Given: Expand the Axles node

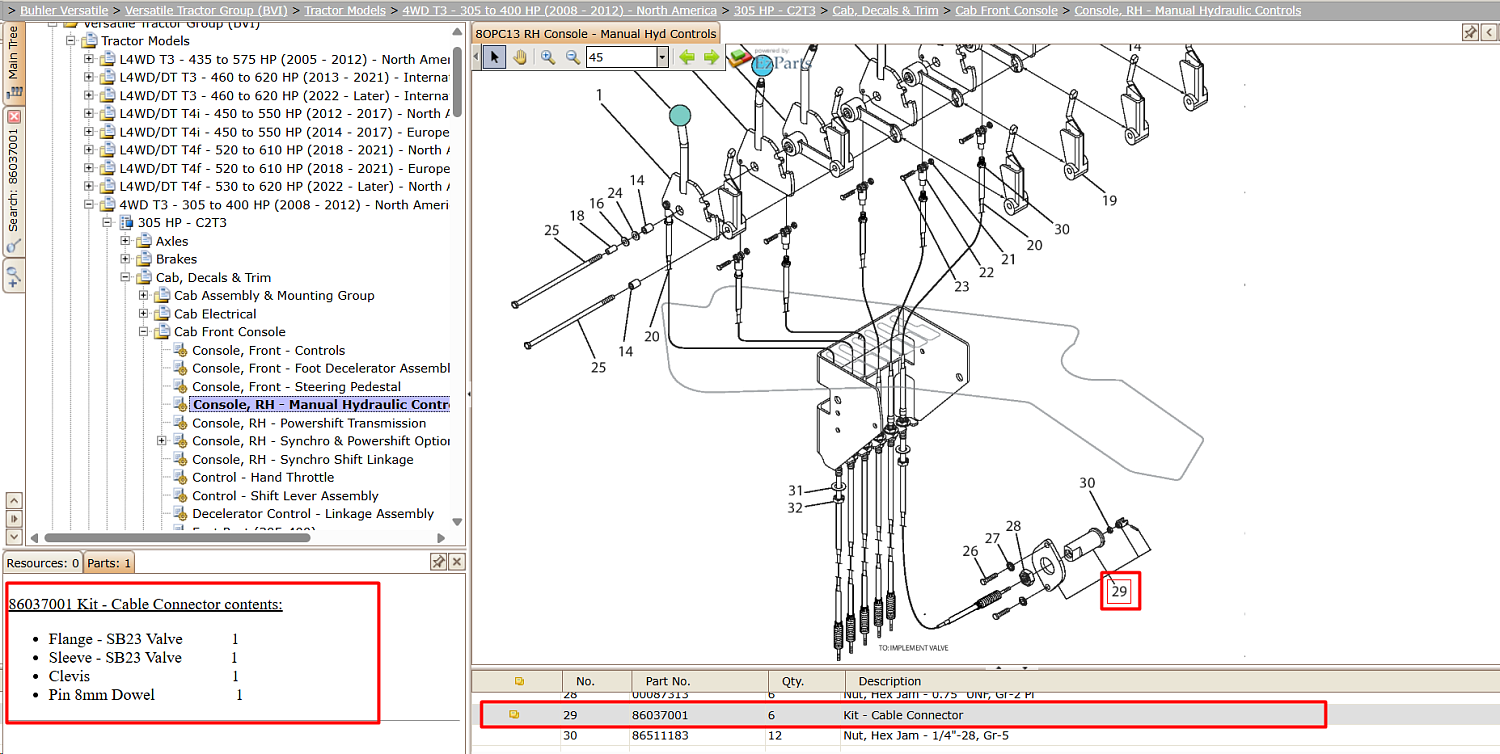Looking at the screenshot, I should [125, 241].
